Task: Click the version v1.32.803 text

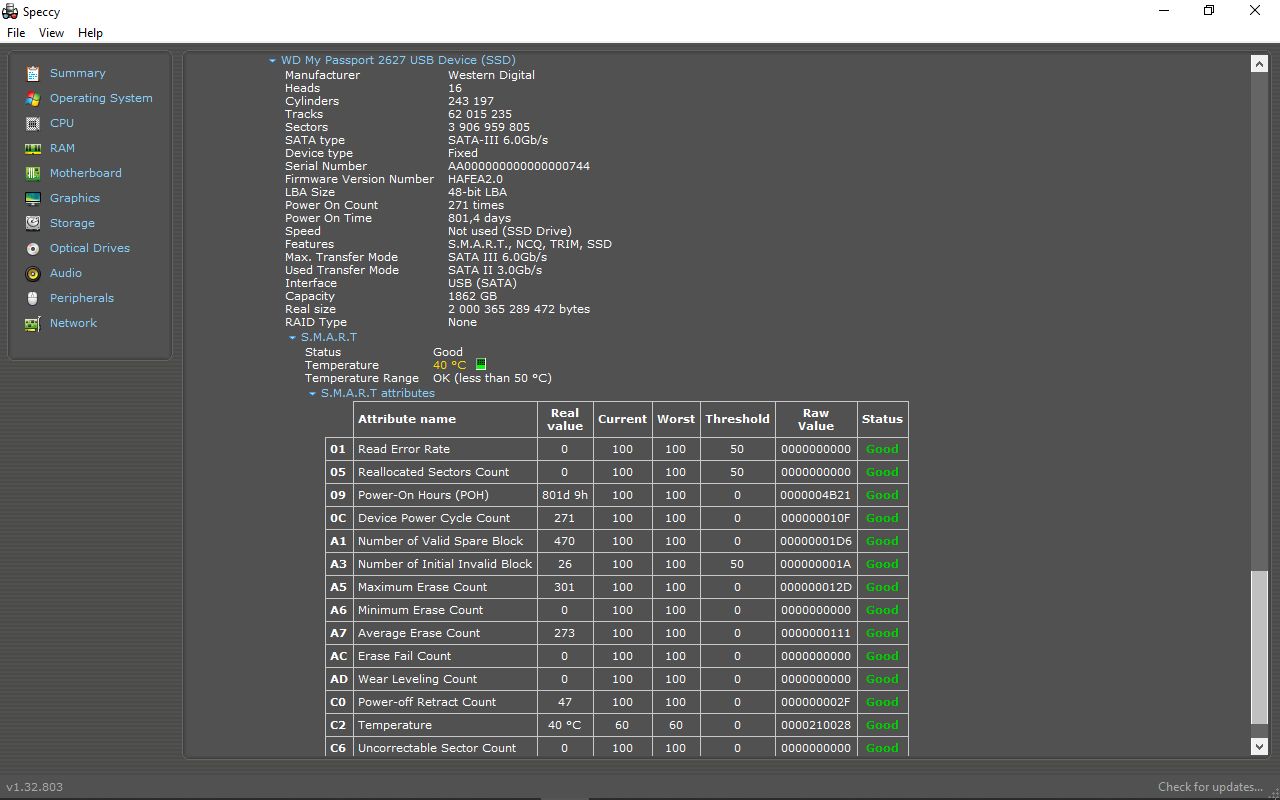Action: point(35,787)
